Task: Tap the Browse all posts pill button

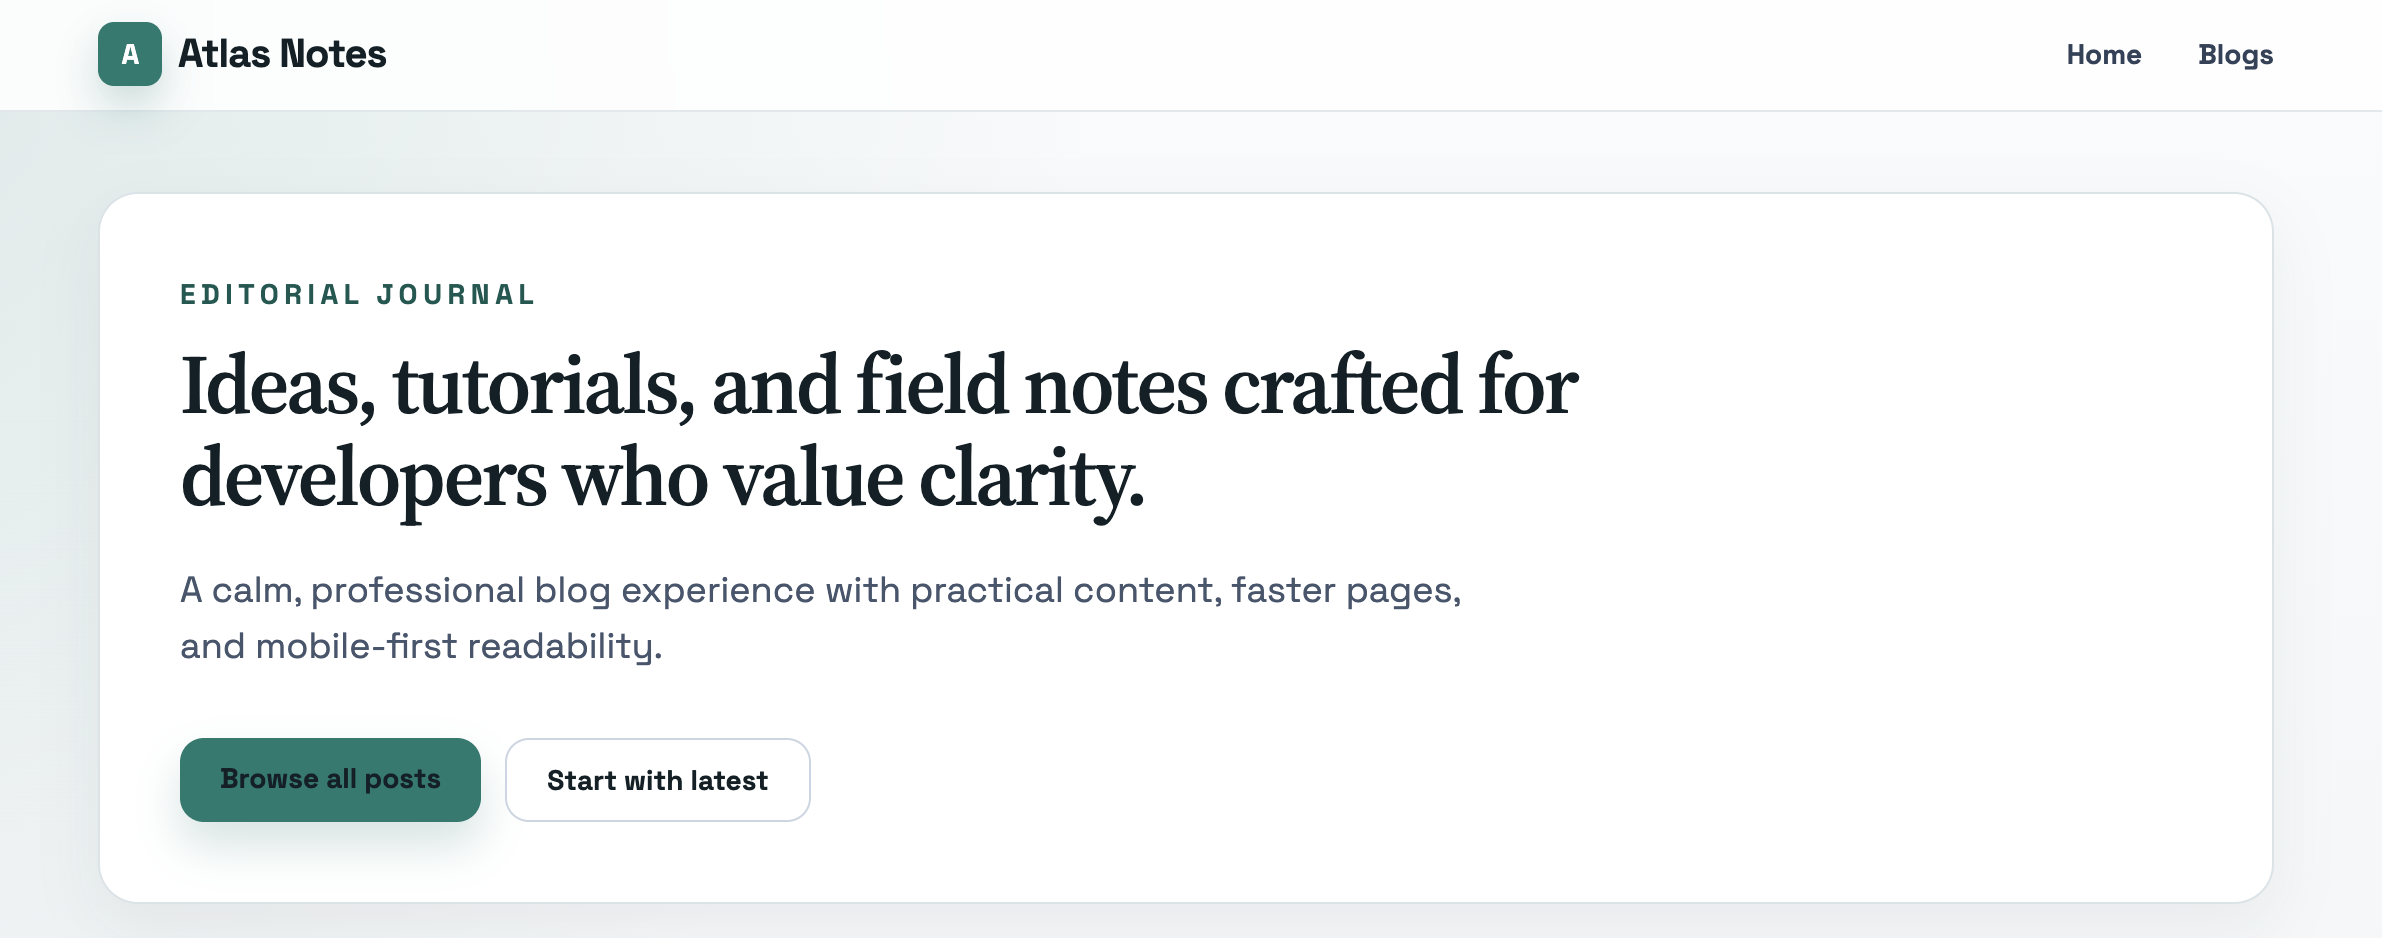Action: pyautogui.click(x=330, y=779)
